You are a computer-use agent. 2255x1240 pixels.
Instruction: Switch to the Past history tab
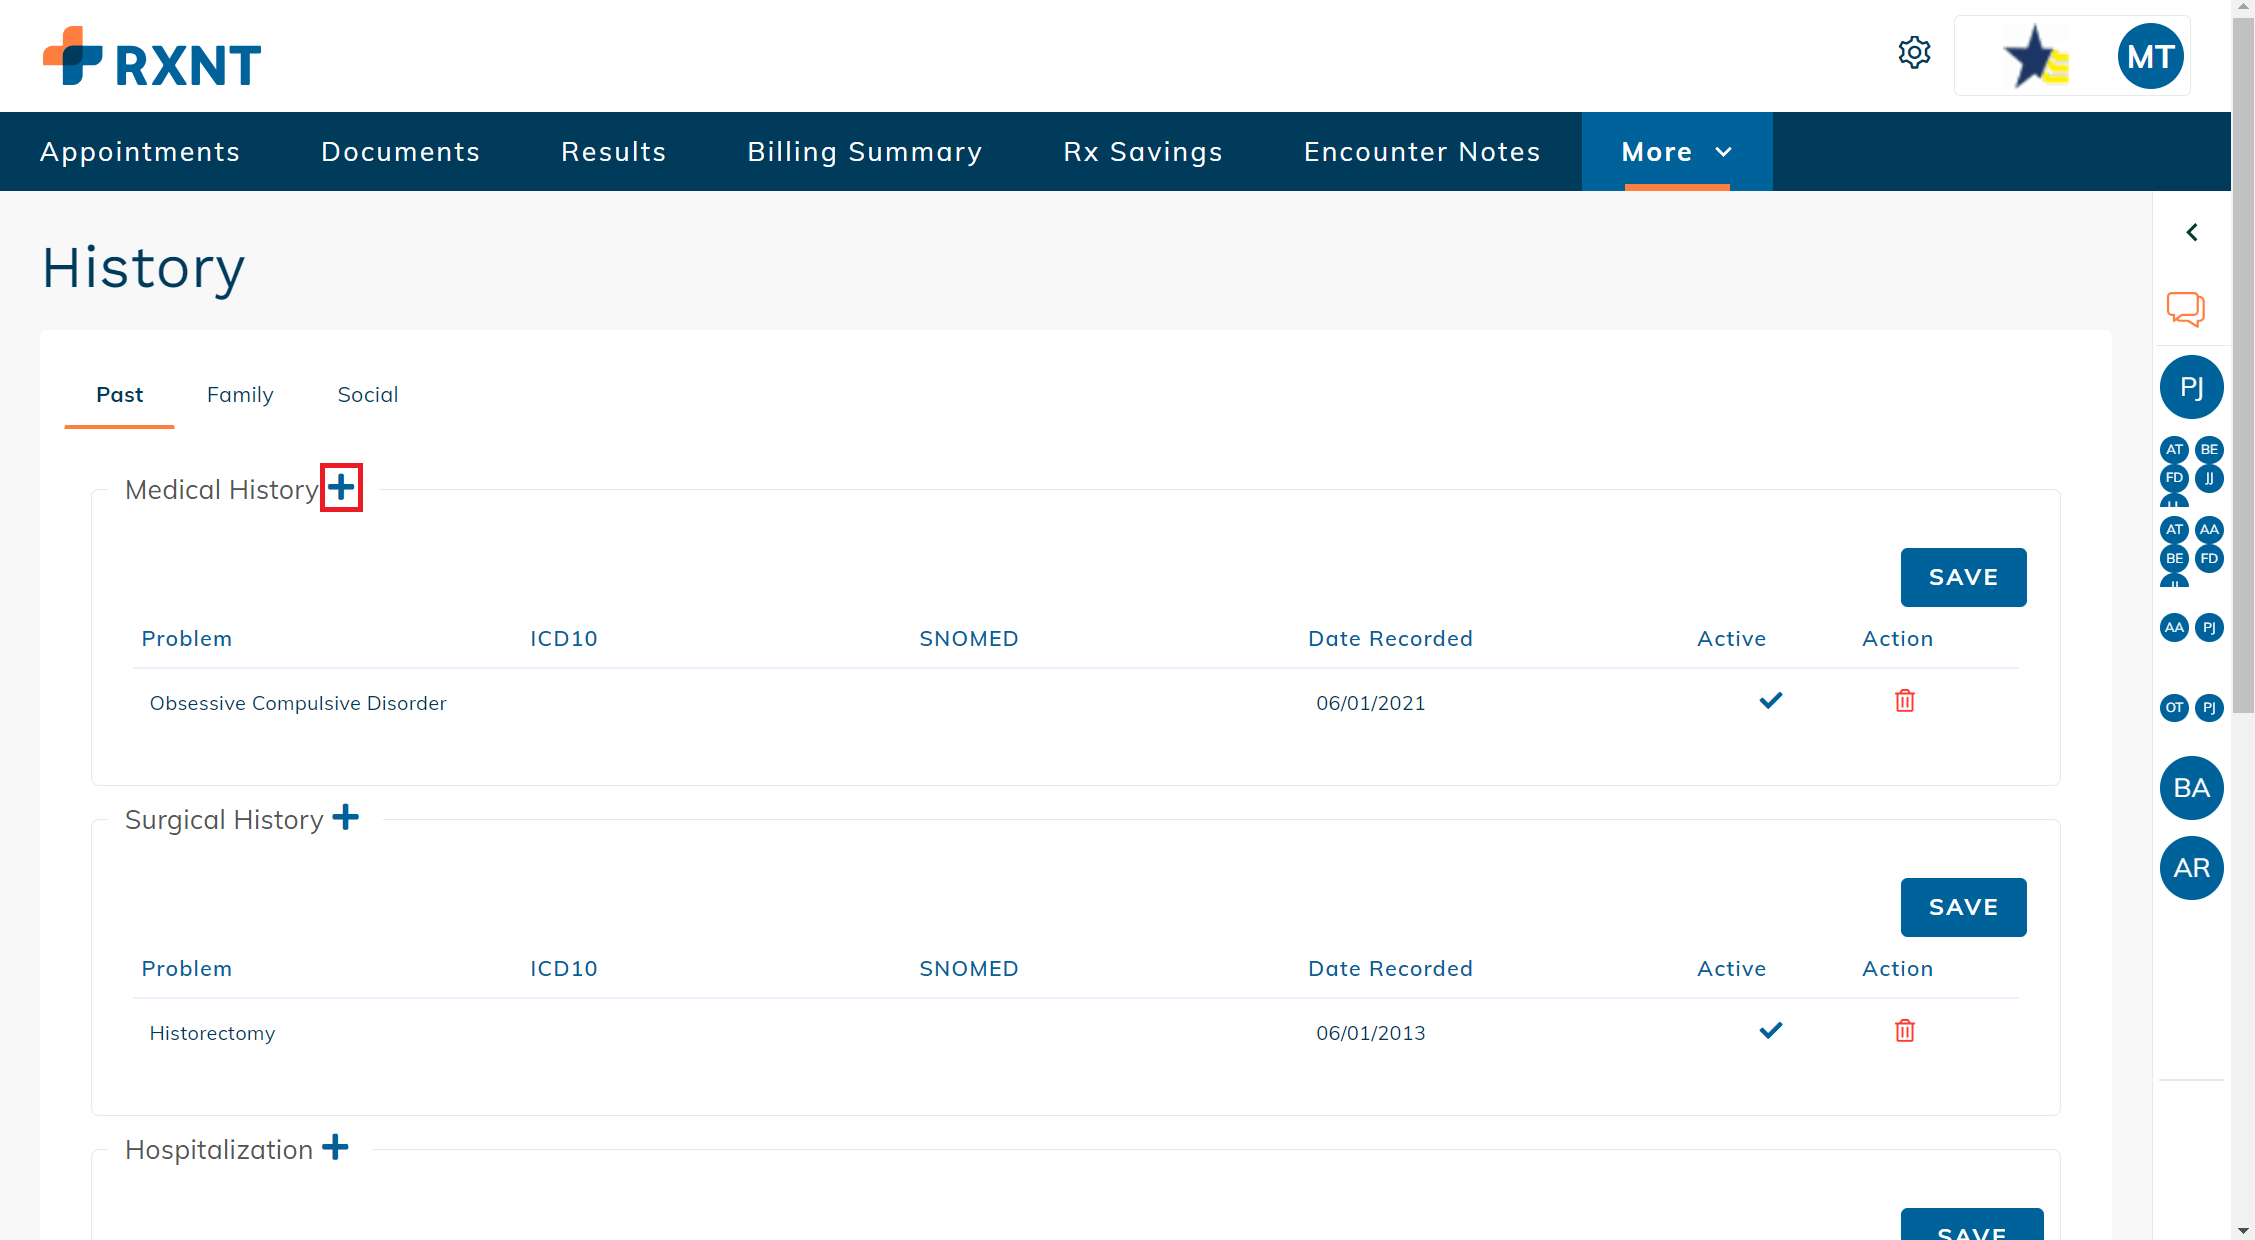119,395
